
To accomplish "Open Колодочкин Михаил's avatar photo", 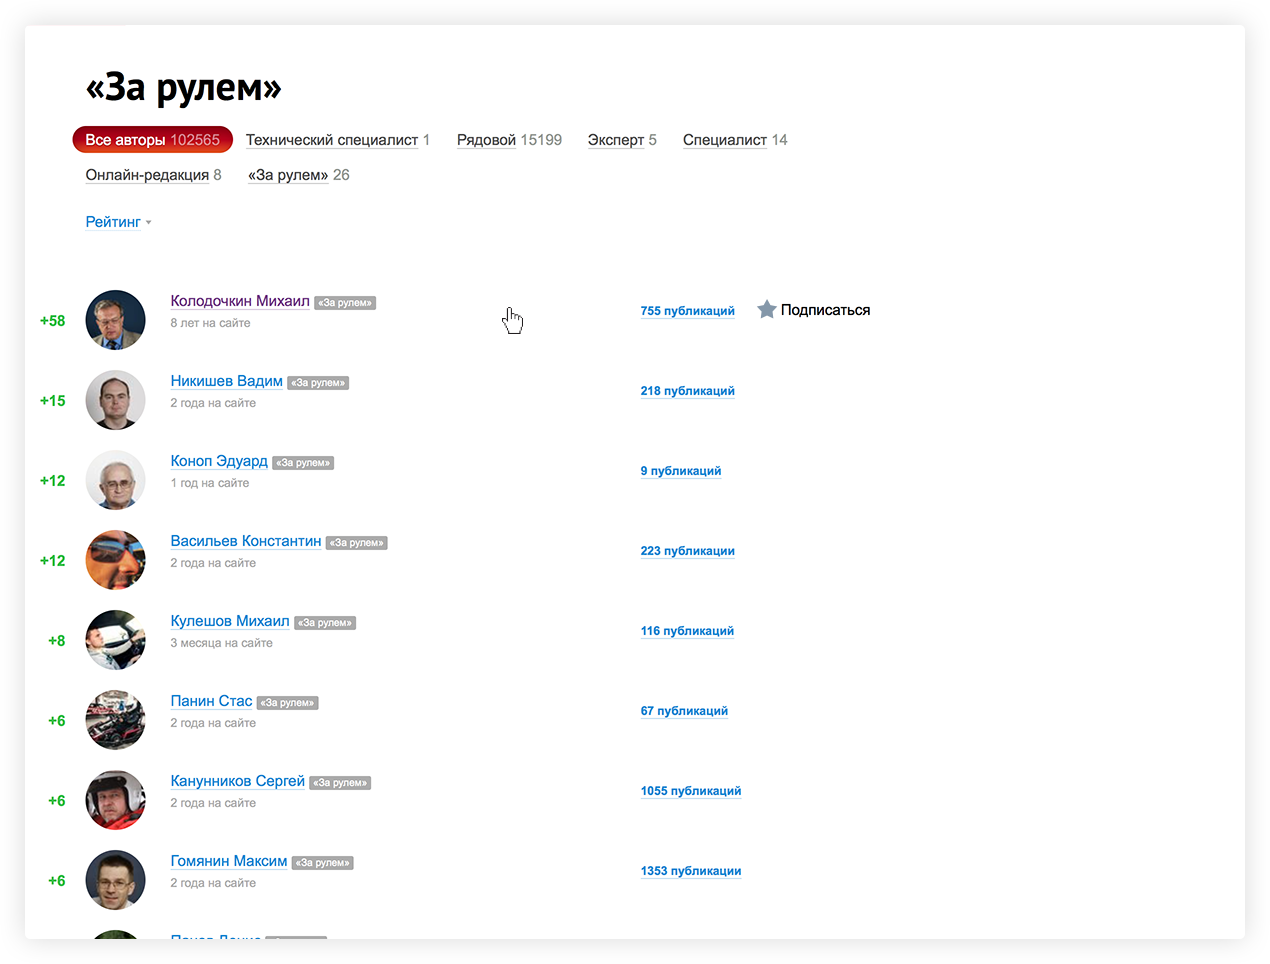I will tap(116, 320).
